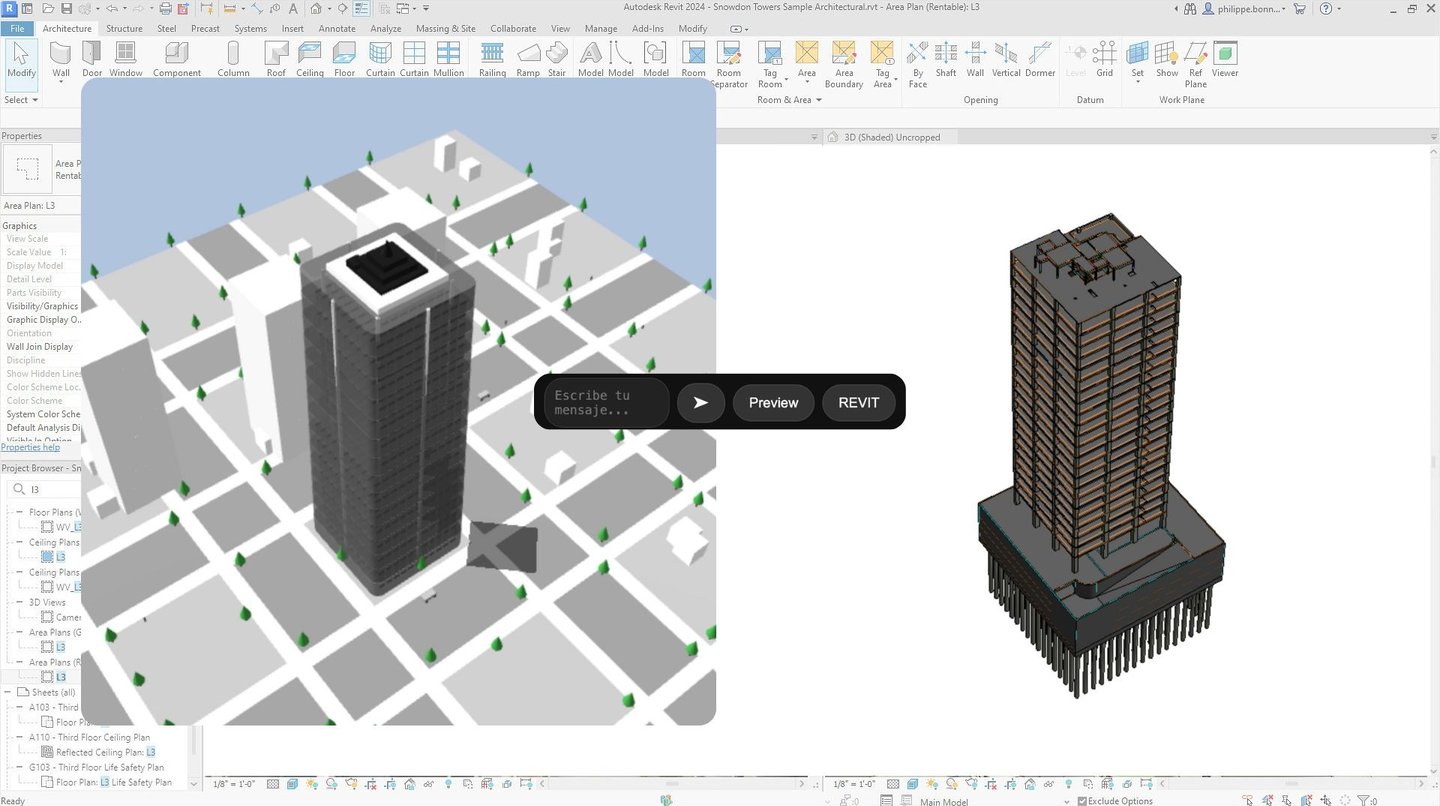
Task: Open the Massing & Site tab
Action: (446, 28)
